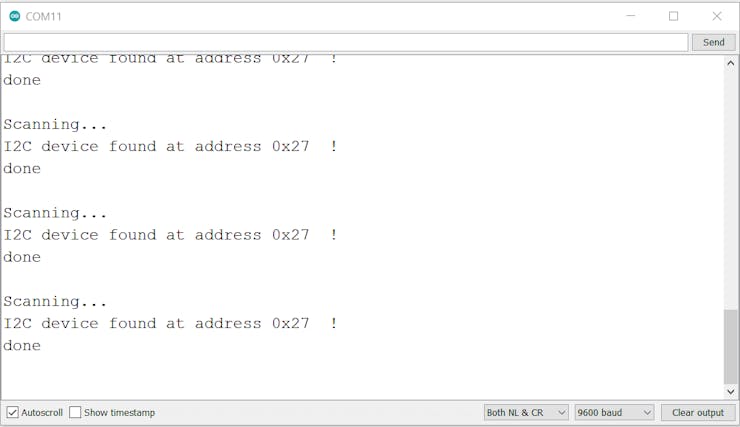Disable the Autoscroll checkbox
This screenshot has height=427, width=740.
(x=13, y=412)
